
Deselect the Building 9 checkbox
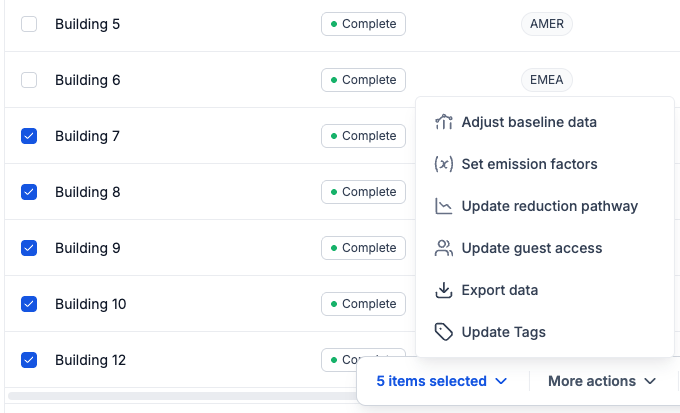click(29, 248)
